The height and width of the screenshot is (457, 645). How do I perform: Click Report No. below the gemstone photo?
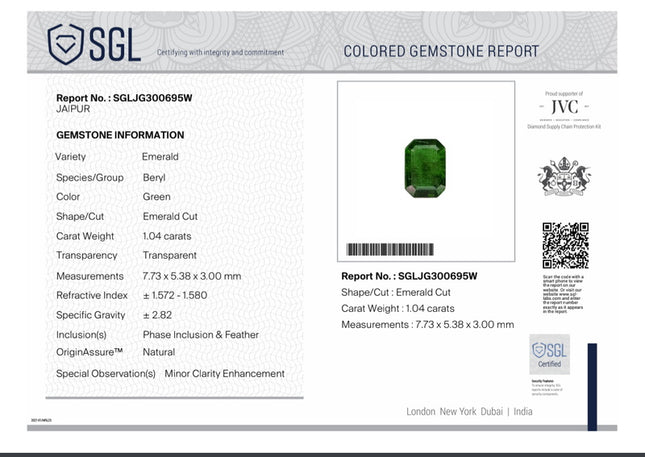click(409, 276)
